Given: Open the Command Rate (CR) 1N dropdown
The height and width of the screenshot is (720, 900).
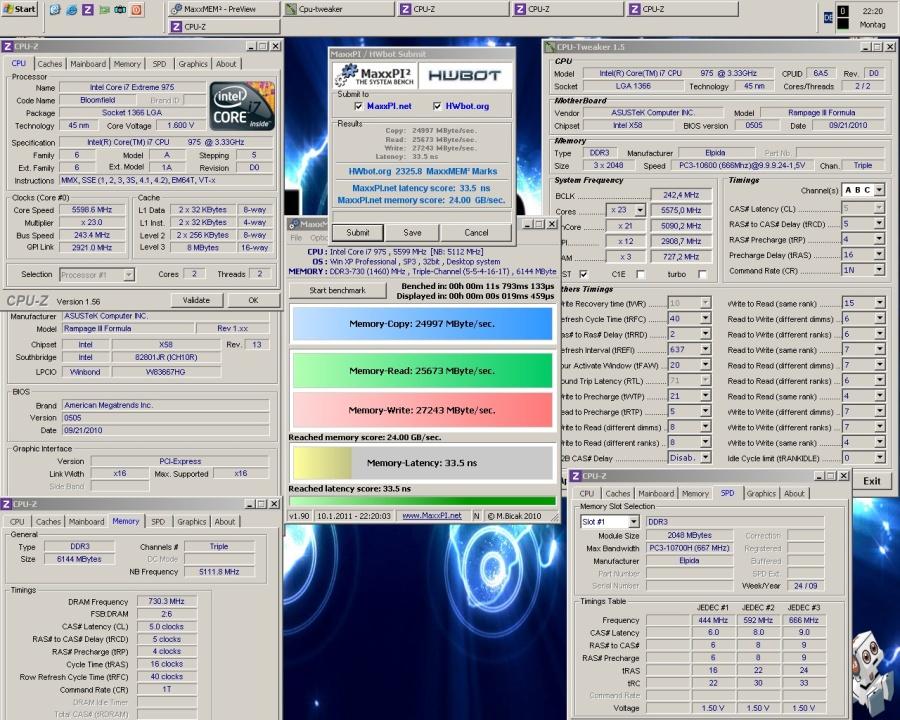Looking at the screenshot, I should point(879,270).
